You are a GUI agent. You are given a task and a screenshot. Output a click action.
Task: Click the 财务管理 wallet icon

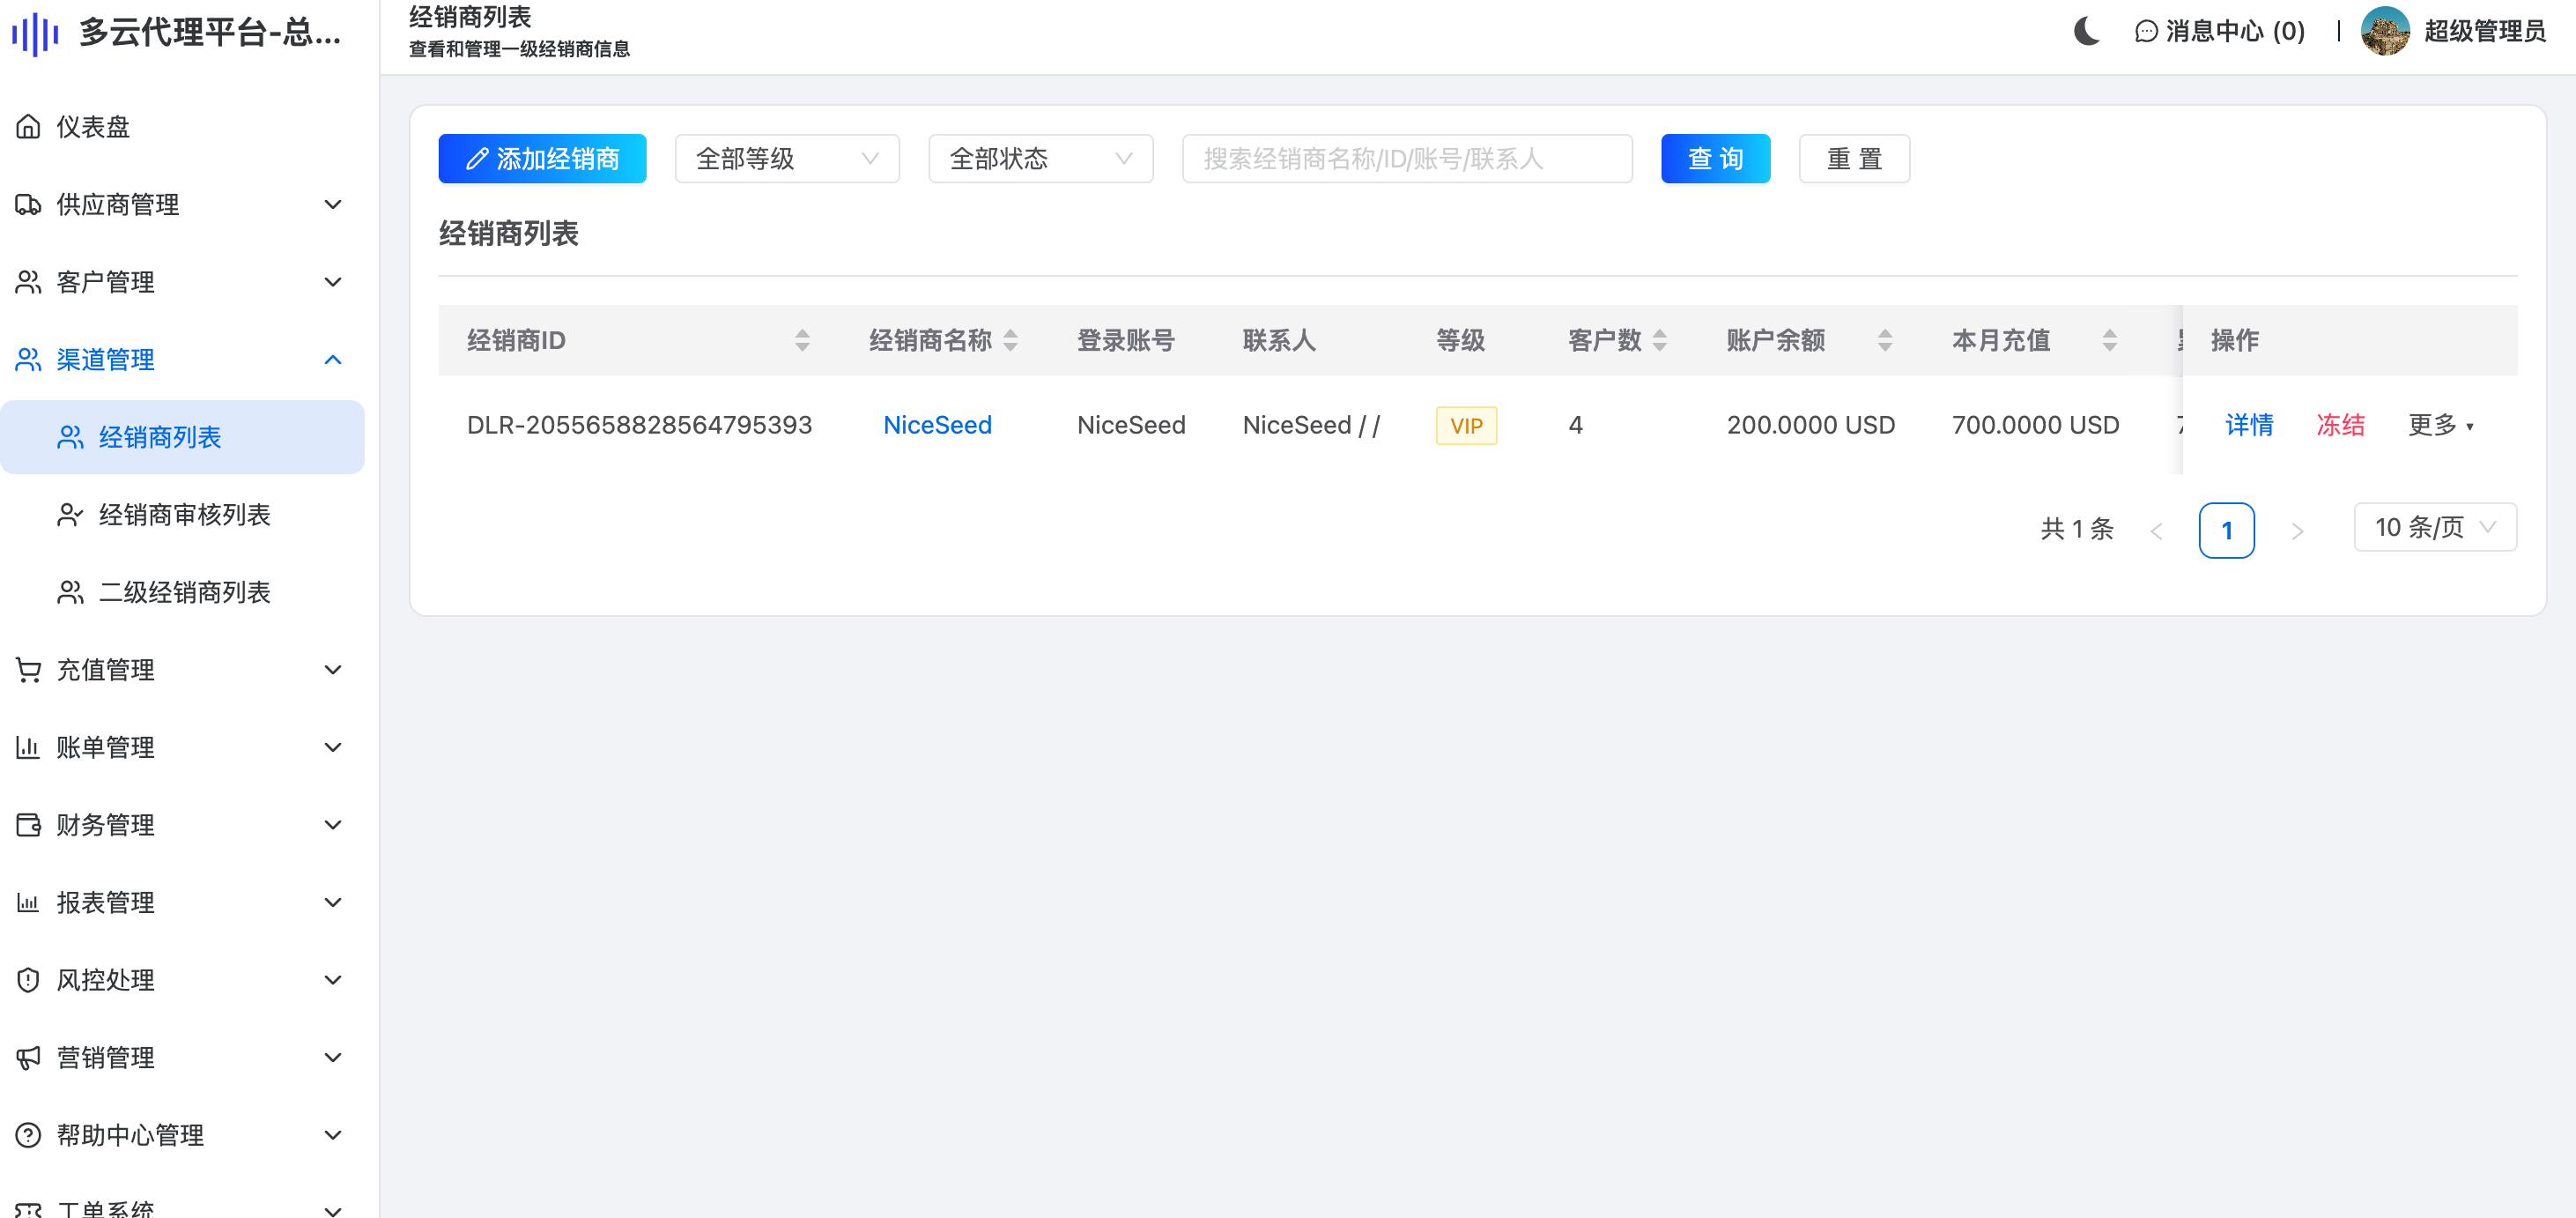28,825
